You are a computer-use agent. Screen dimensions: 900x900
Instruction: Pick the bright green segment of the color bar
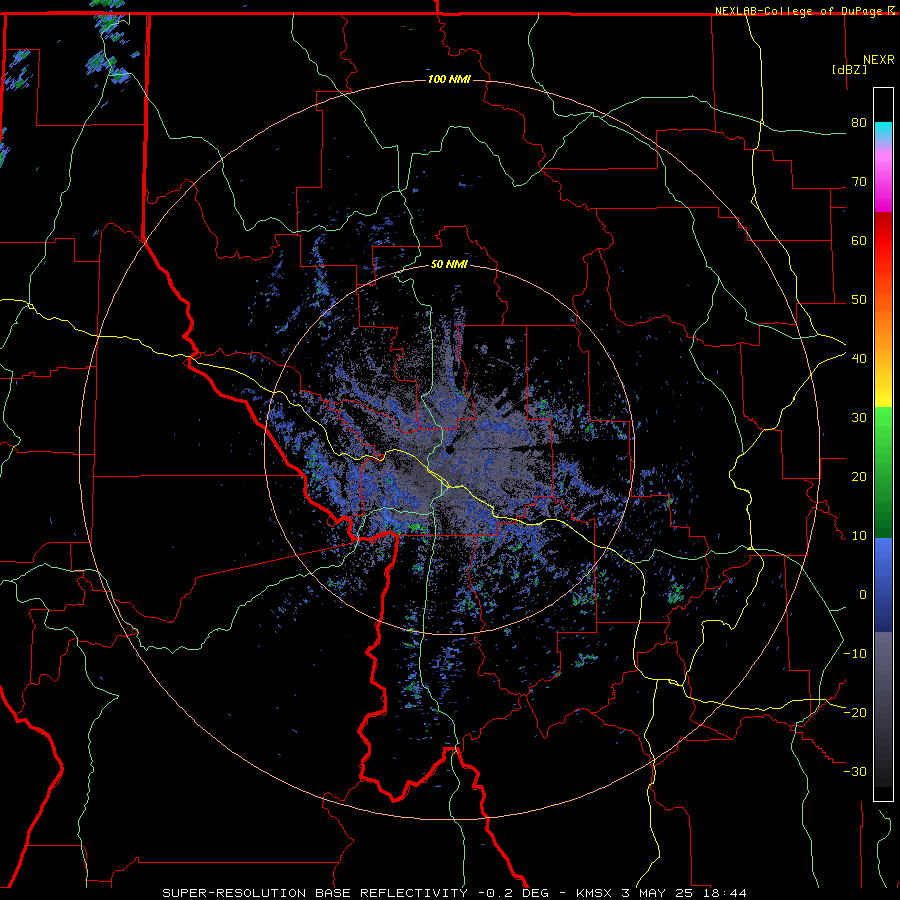point(883,428)
